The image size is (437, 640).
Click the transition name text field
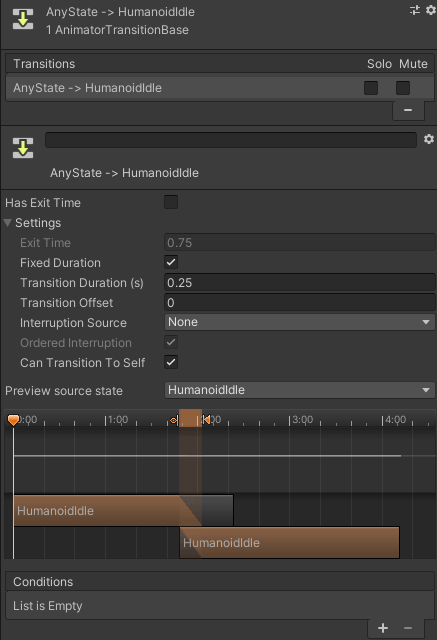(x=231, y=140)
